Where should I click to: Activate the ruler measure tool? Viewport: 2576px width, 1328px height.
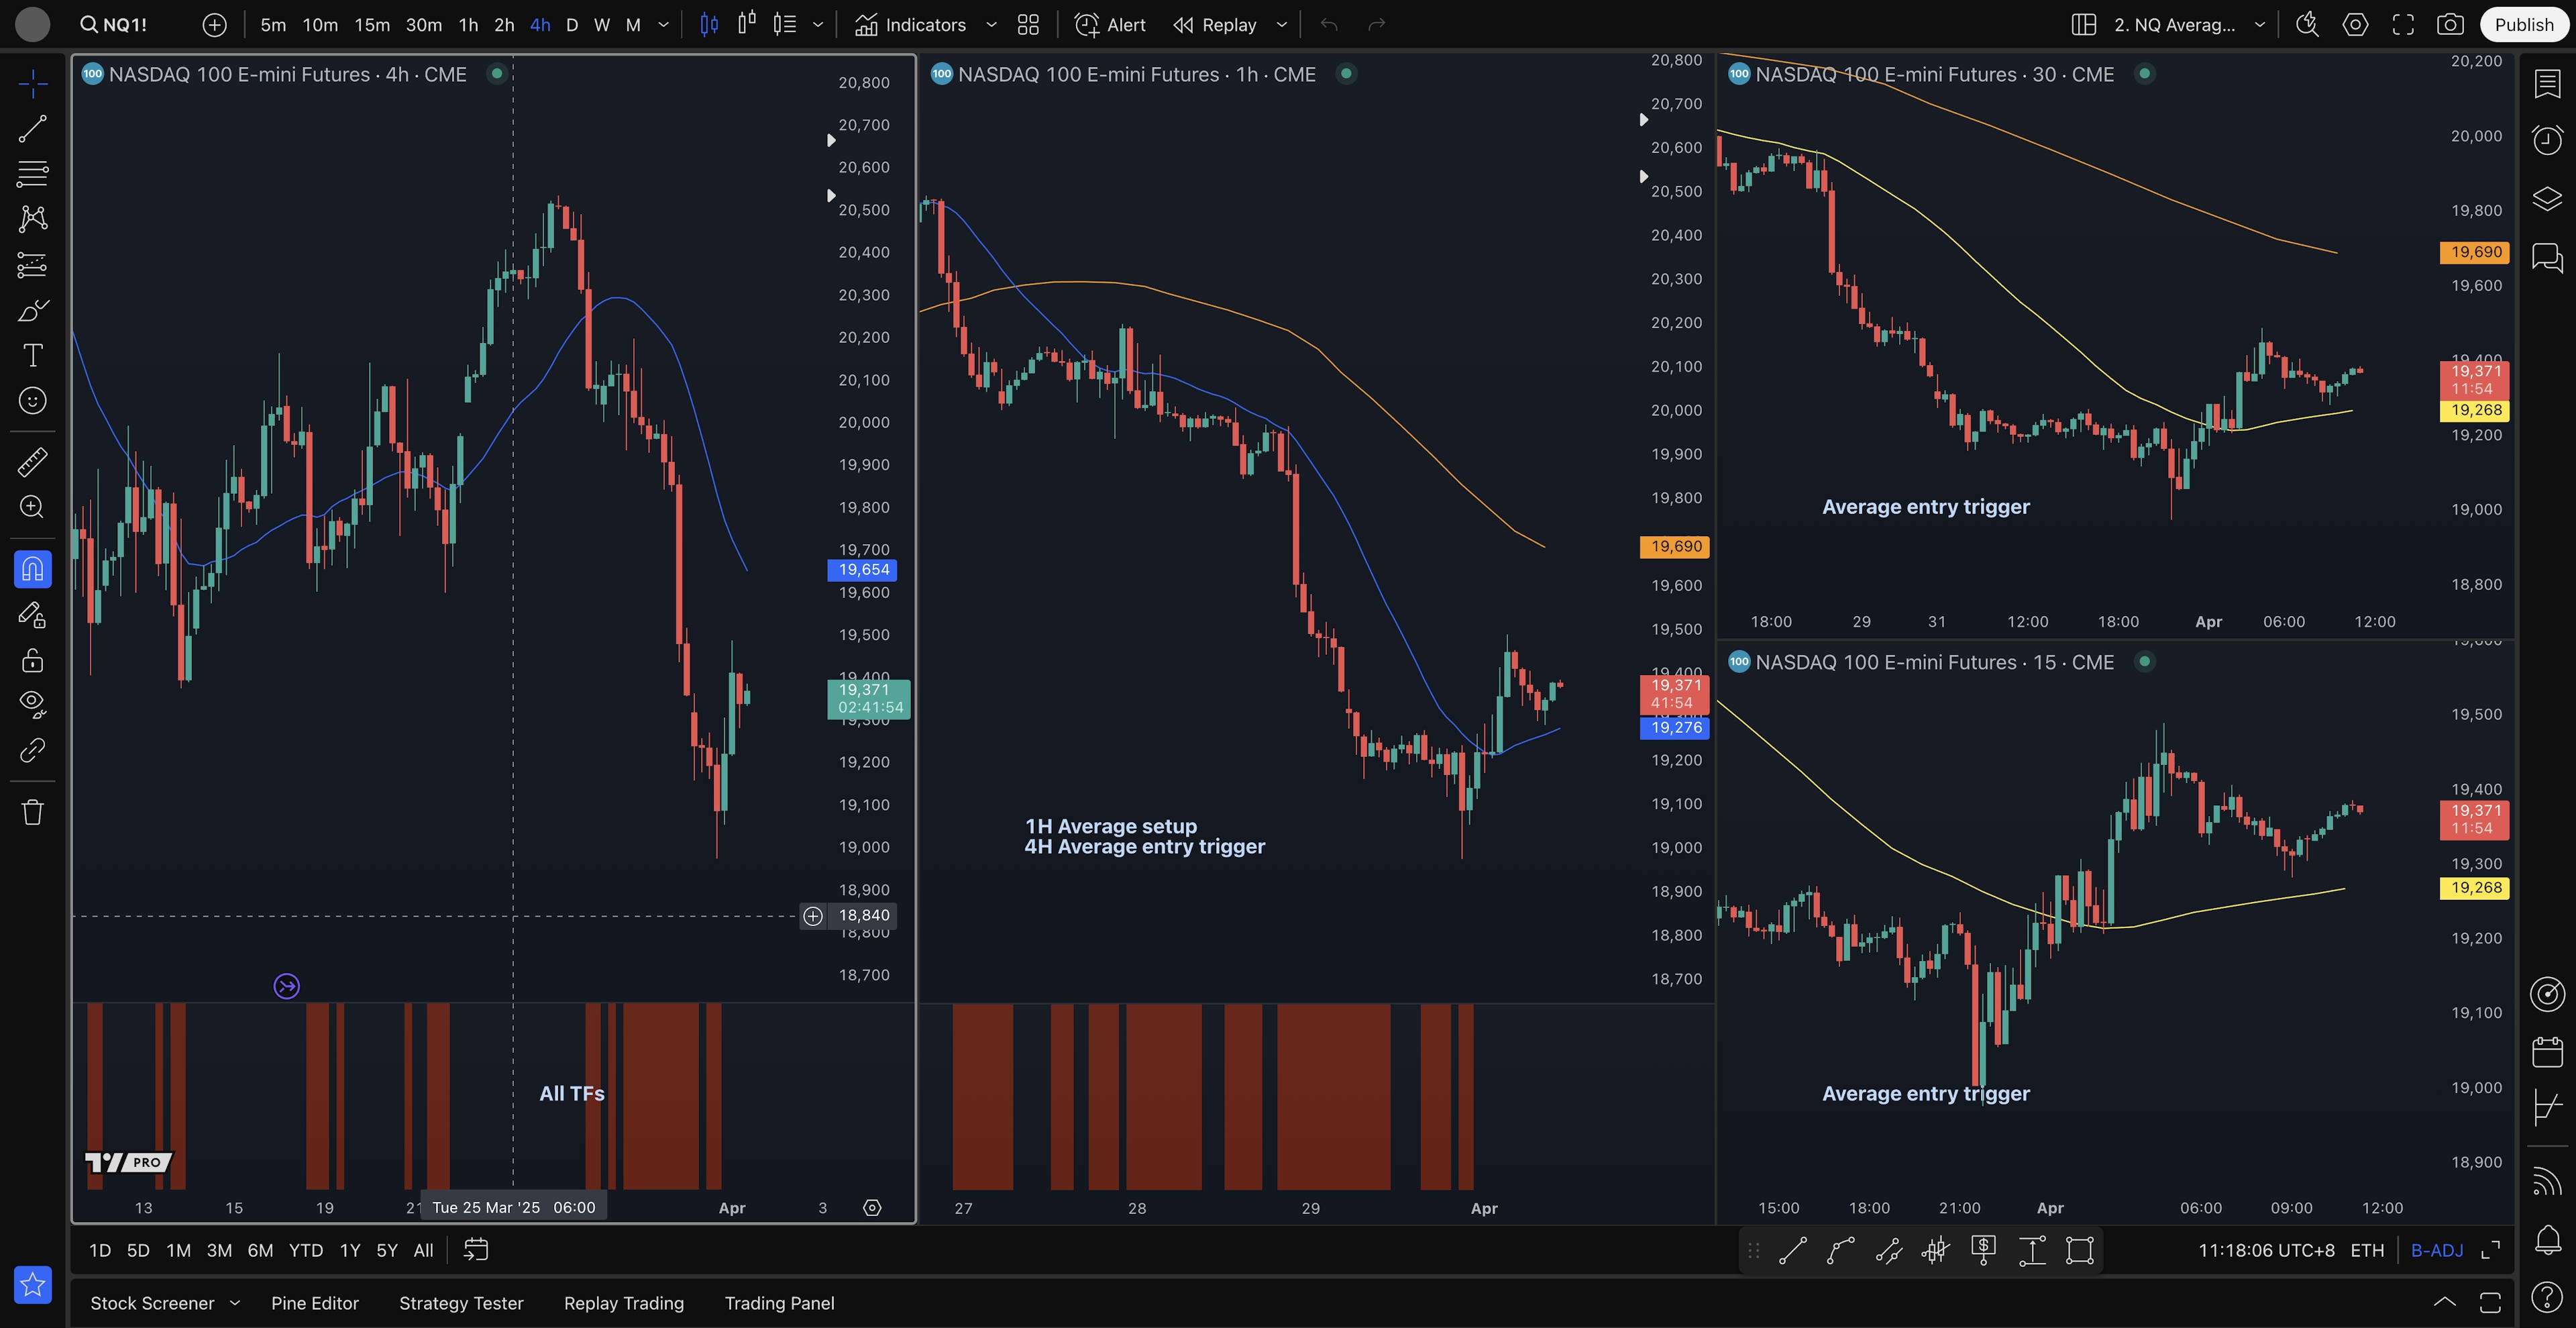point(32,462)
